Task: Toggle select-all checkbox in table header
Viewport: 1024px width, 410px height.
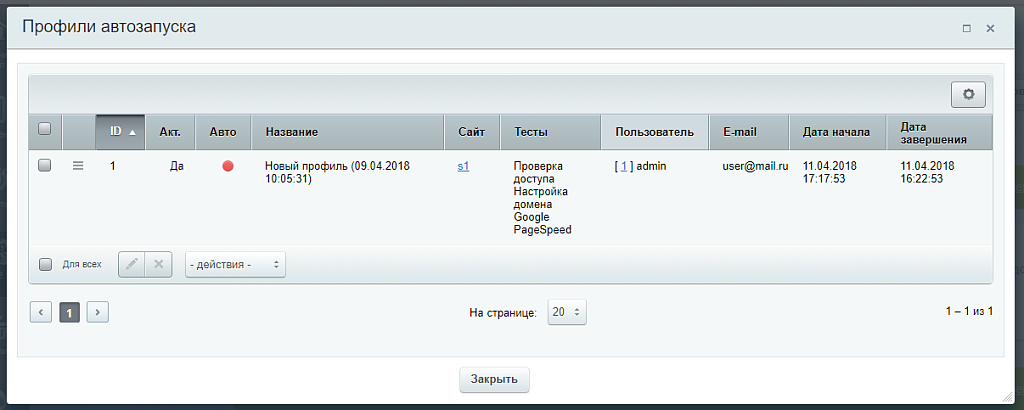Action: pyautogui.click(x=44, y=129)
